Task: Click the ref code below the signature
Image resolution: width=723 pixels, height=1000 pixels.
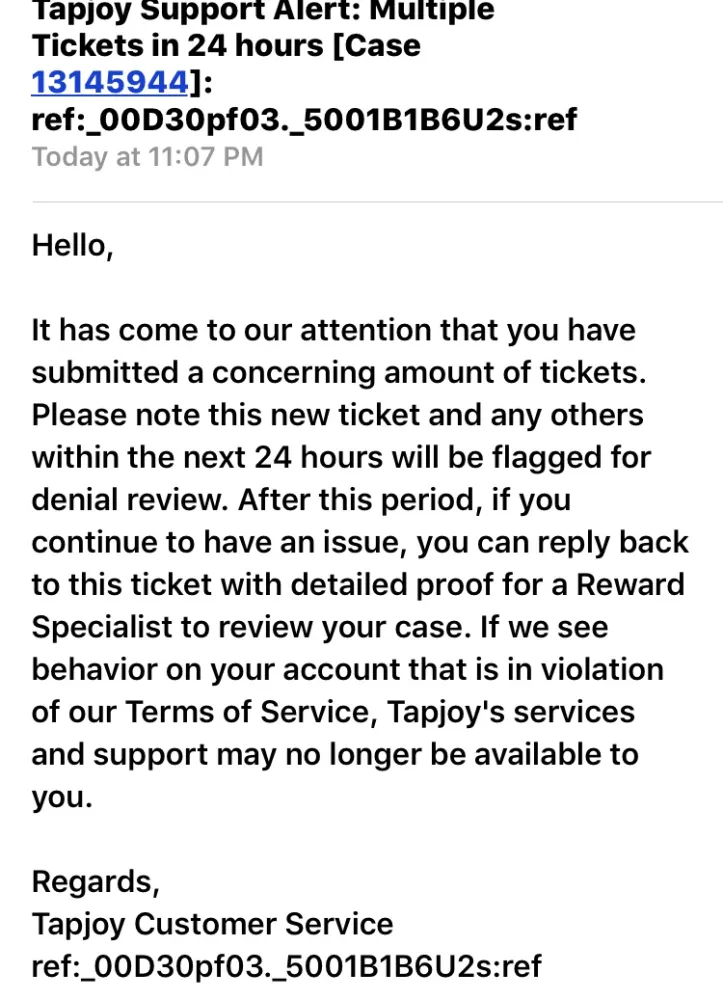Action: click(286, 966)
